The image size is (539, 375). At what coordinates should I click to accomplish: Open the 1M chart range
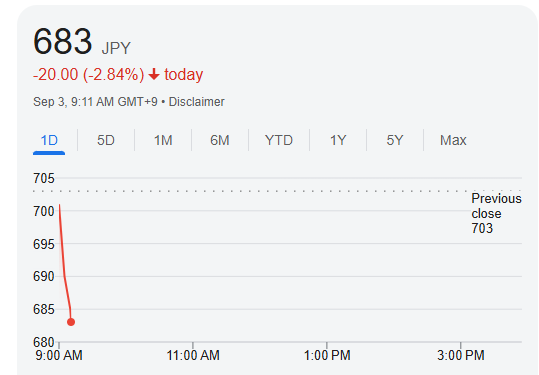pos(163,140)
